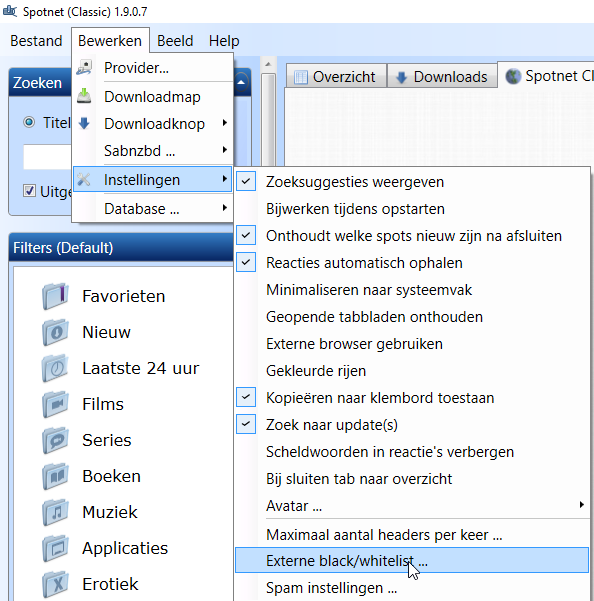
Task: Select the Series filter
Action: (107, 440)
